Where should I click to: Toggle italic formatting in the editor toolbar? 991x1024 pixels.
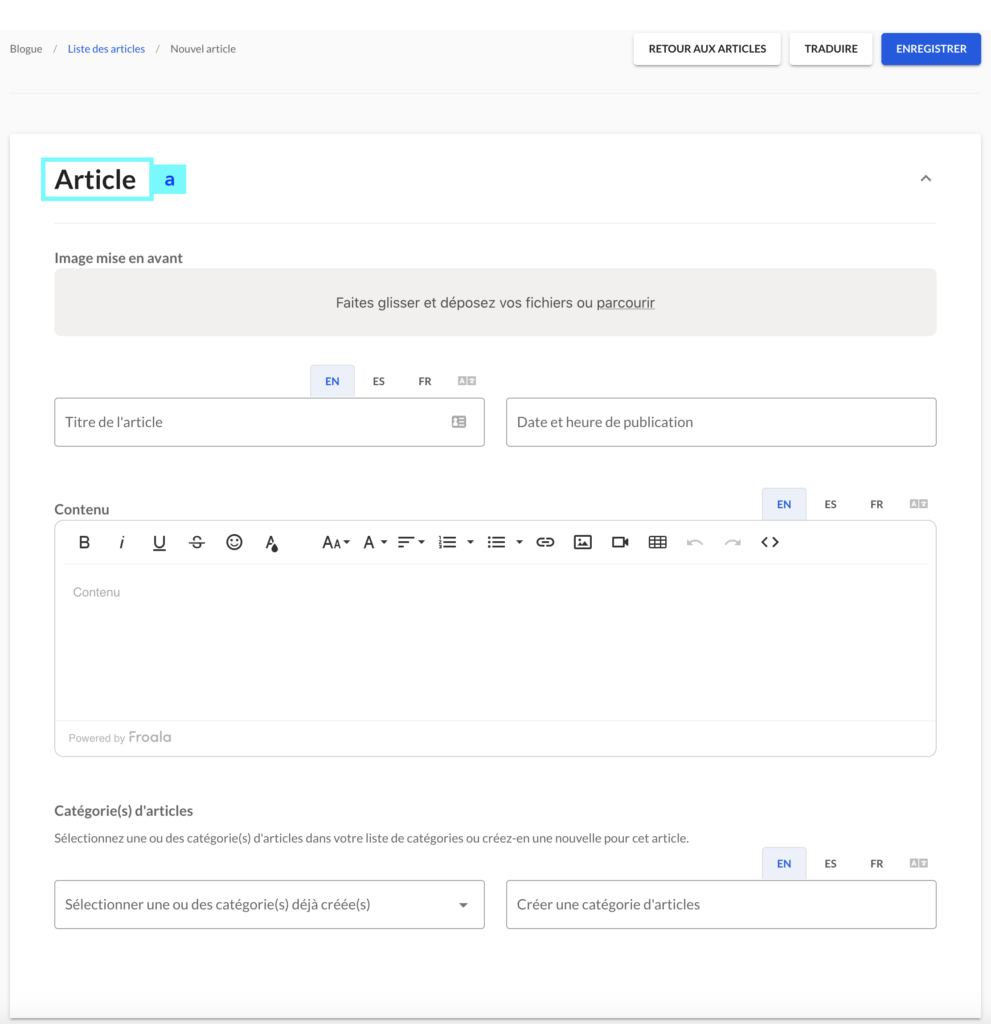click(x=122, y=542)
